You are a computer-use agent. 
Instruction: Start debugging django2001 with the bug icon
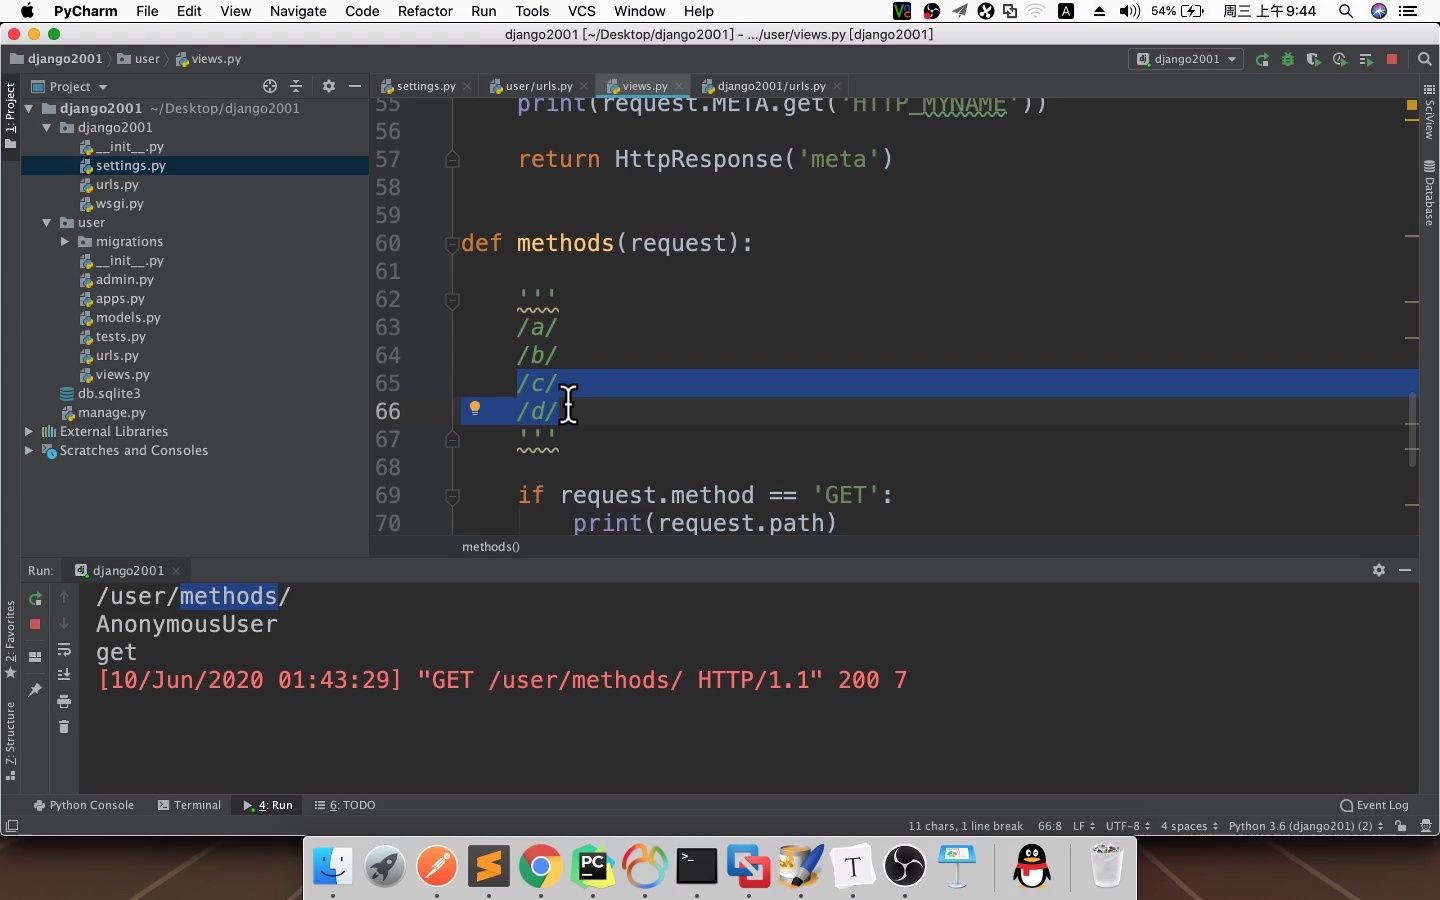coord(1288,59)
